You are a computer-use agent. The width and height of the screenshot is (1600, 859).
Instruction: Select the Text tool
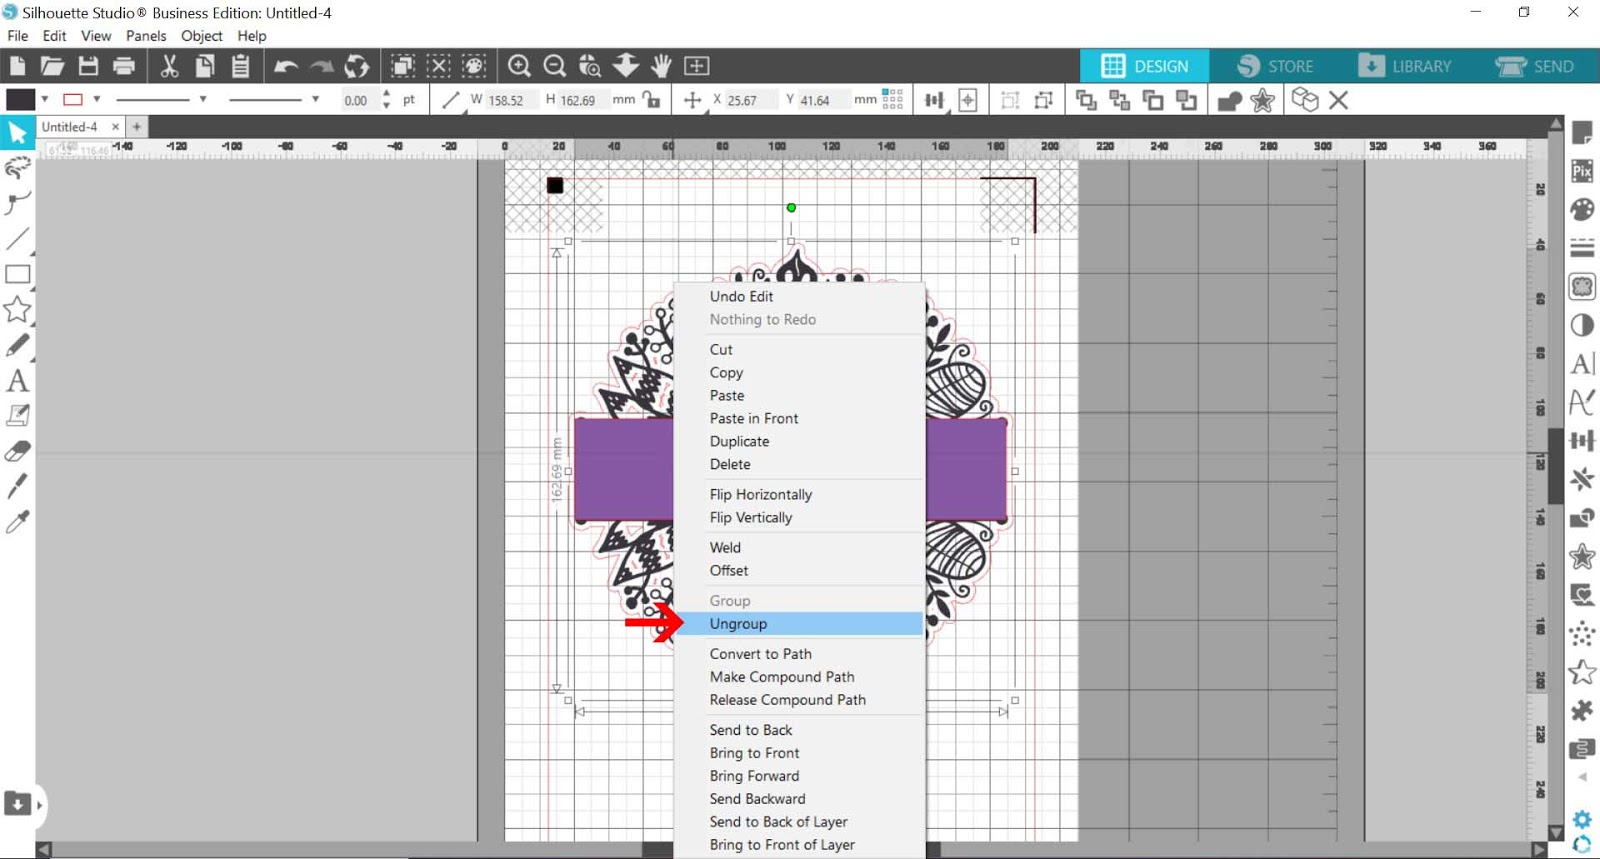pos(17,381)
